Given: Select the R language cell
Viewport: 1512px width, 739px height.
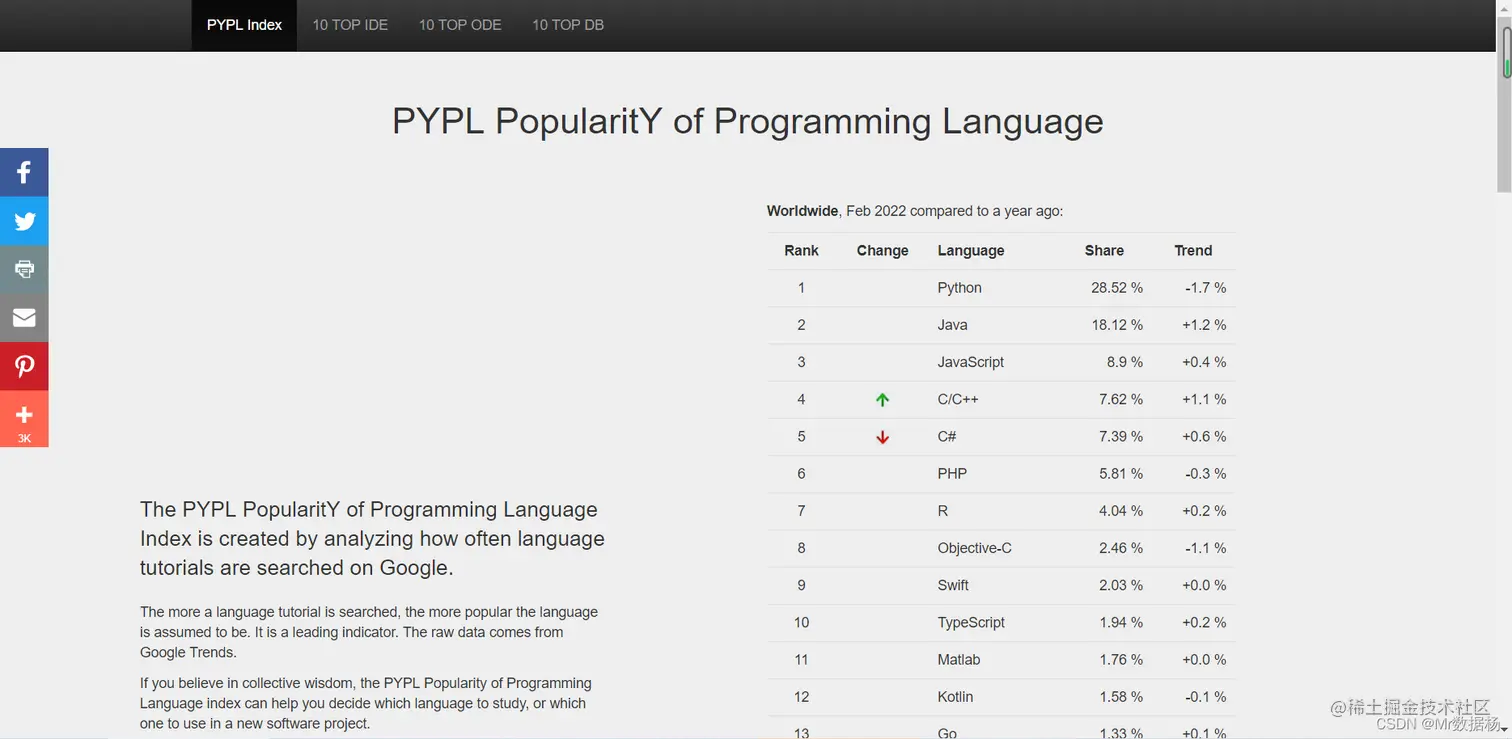Looking at the screenshot, I should 943,511.
